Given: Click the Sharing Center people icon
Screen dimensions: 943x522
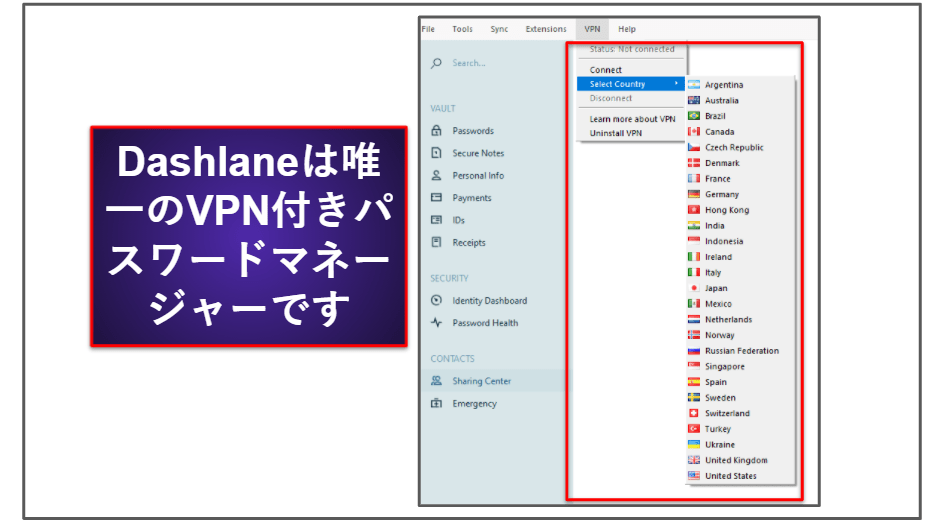Looking at the screenshot, I should [x=437, y=381].
